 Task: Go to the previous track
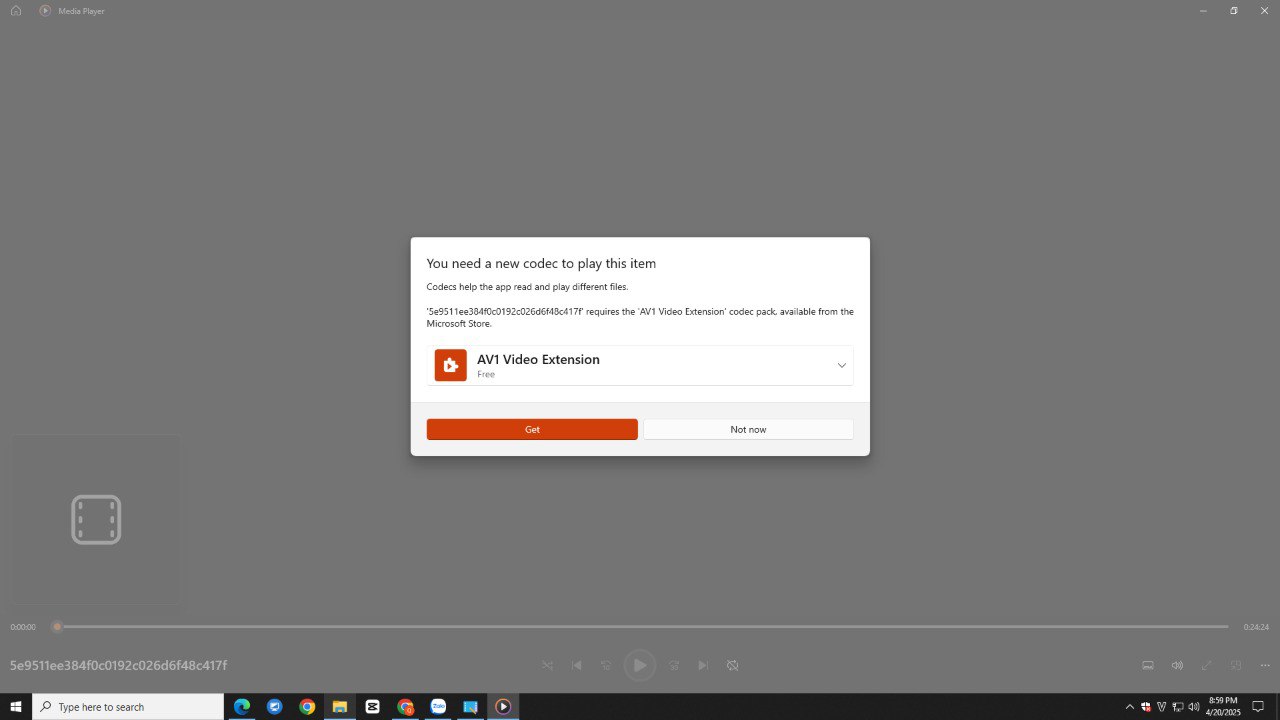pyautogui.click(x=576, y=665)
